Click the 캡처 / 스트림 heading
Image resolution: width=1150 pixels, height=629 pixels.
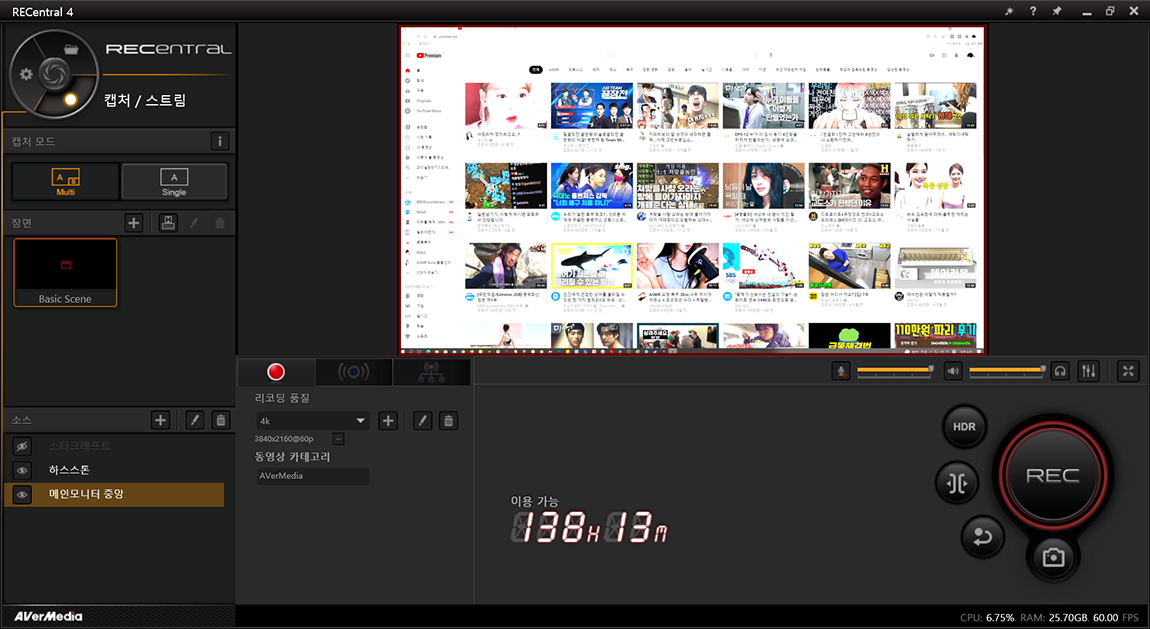point(144,100)
